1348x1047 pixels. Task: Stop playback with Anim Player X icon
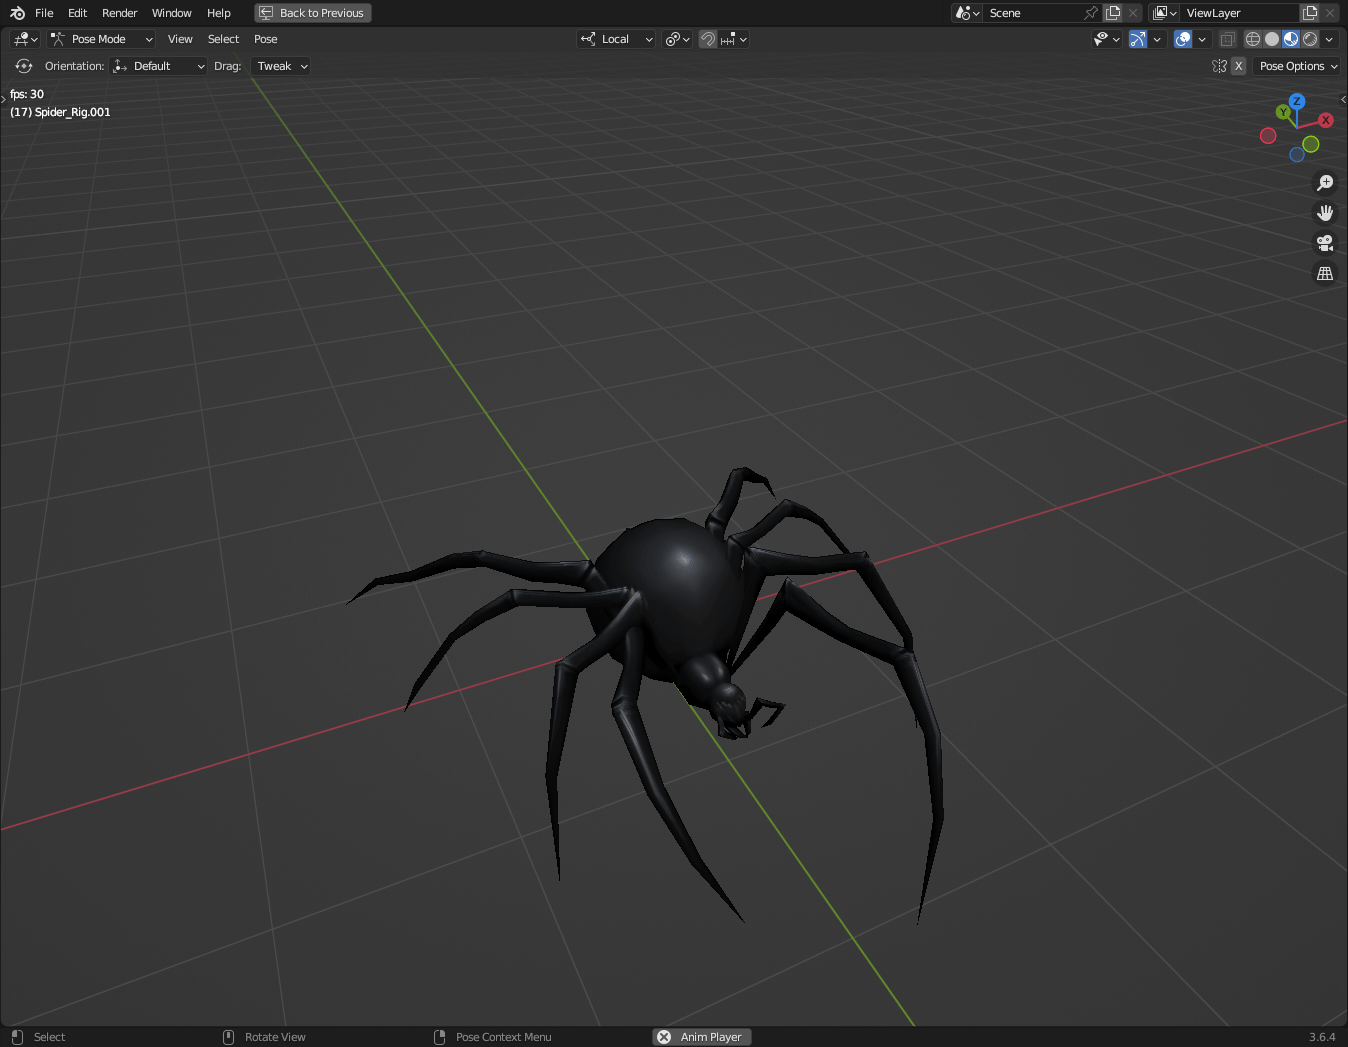click(664, 1037)
